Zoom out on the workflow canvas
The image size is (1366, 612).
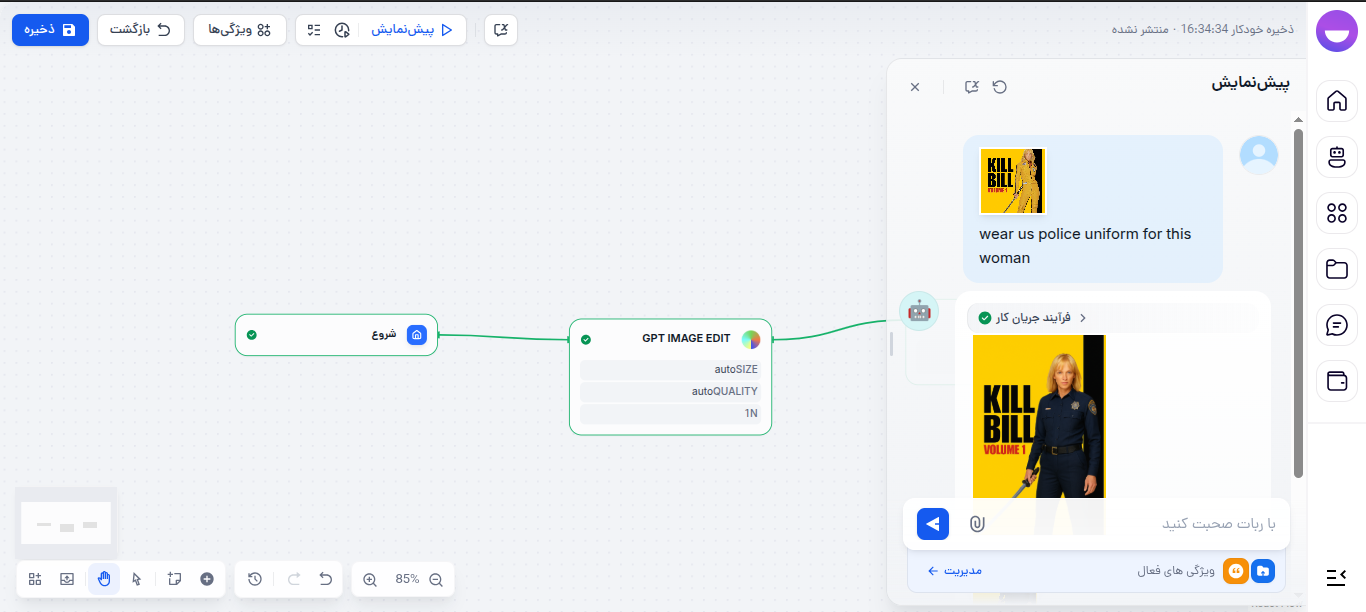pos(436,579)
